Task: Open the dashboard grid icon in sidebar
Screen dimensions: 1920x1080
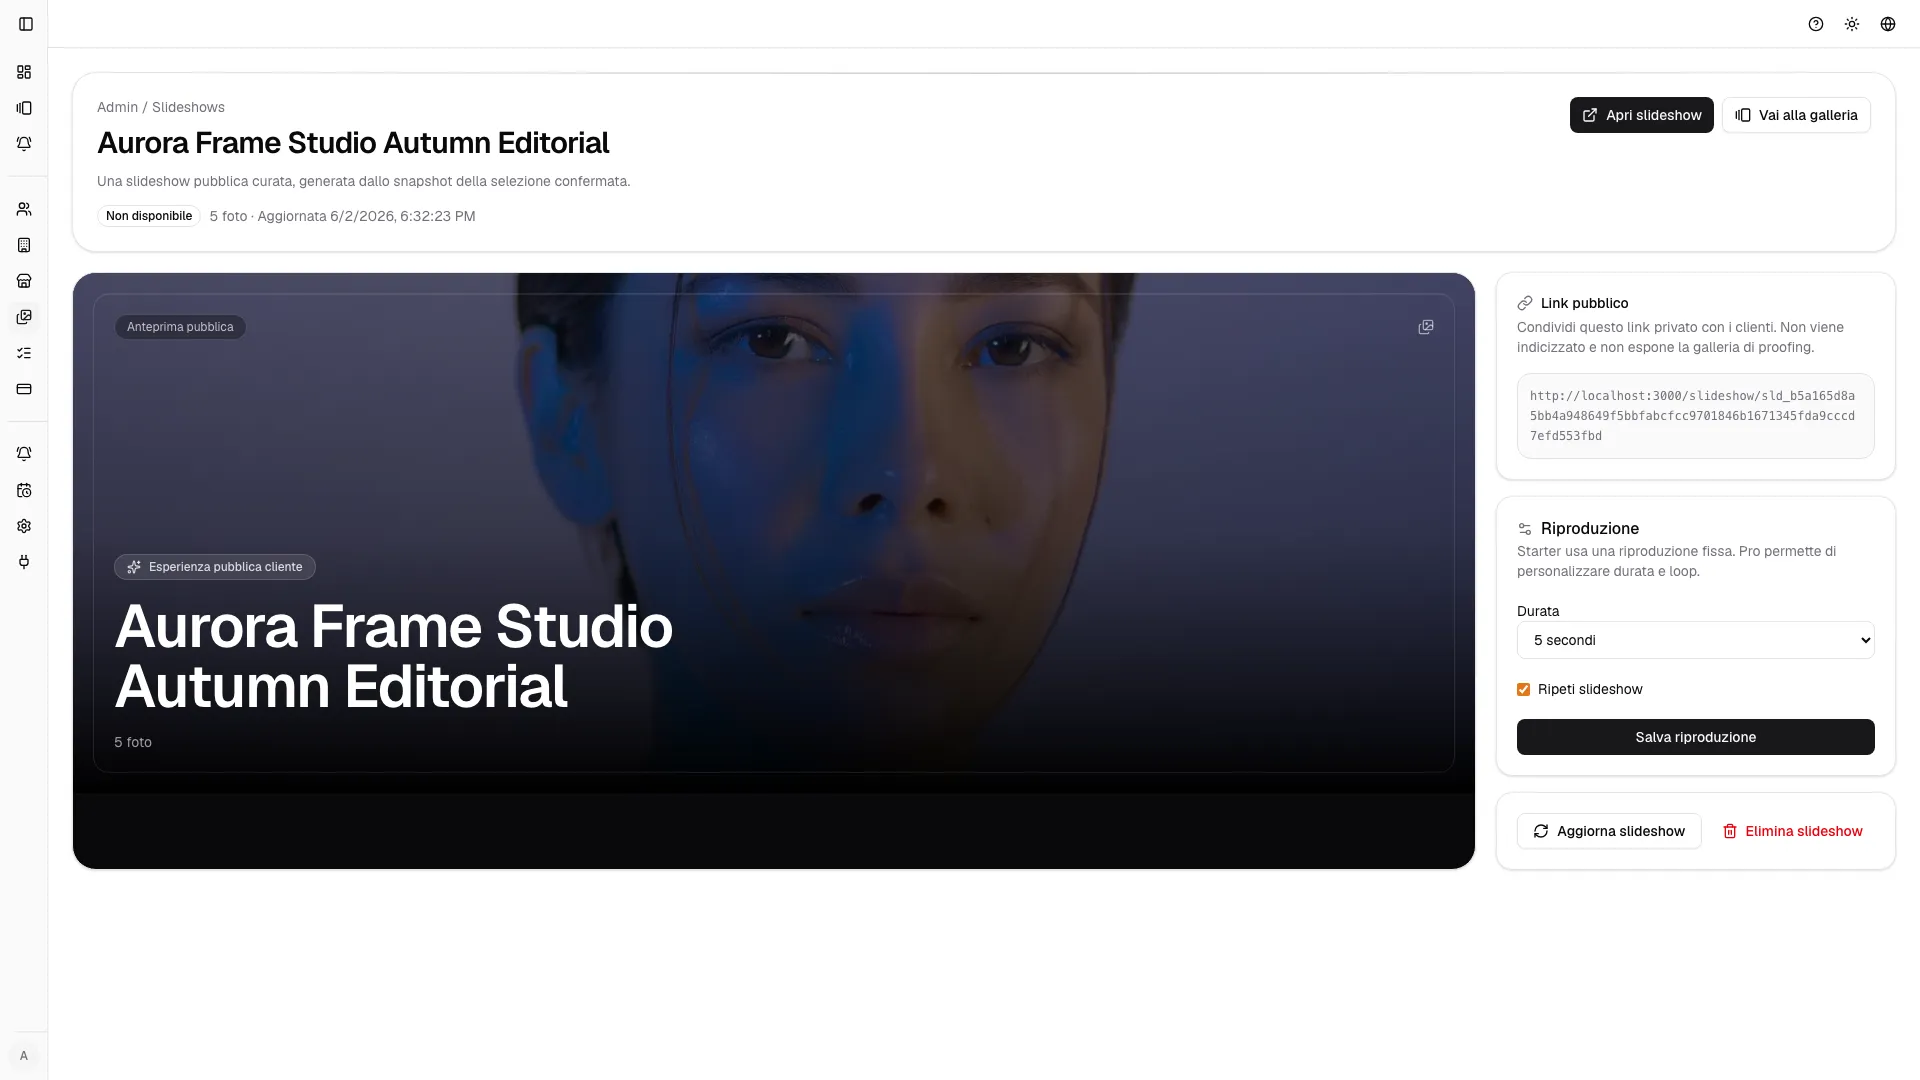Action: [24, 72]
